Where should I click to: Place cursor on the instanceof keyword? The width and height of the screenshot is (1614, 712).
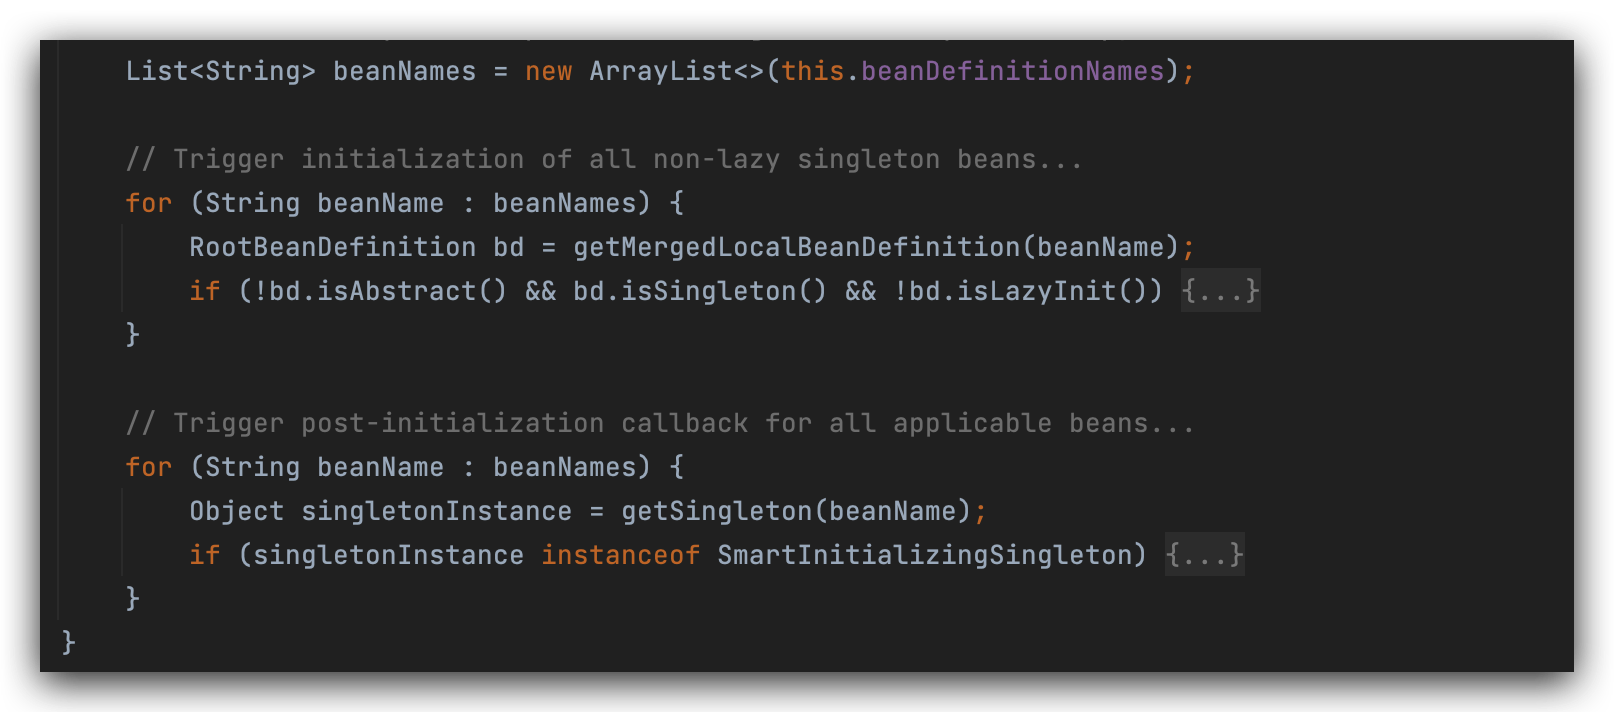620,555
